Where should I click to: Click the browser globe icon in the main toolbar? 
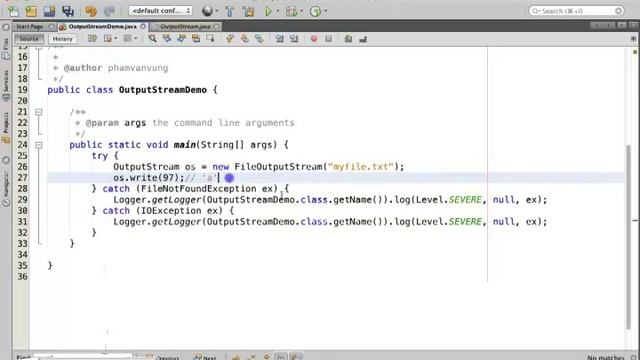click(x=207, y=11)
